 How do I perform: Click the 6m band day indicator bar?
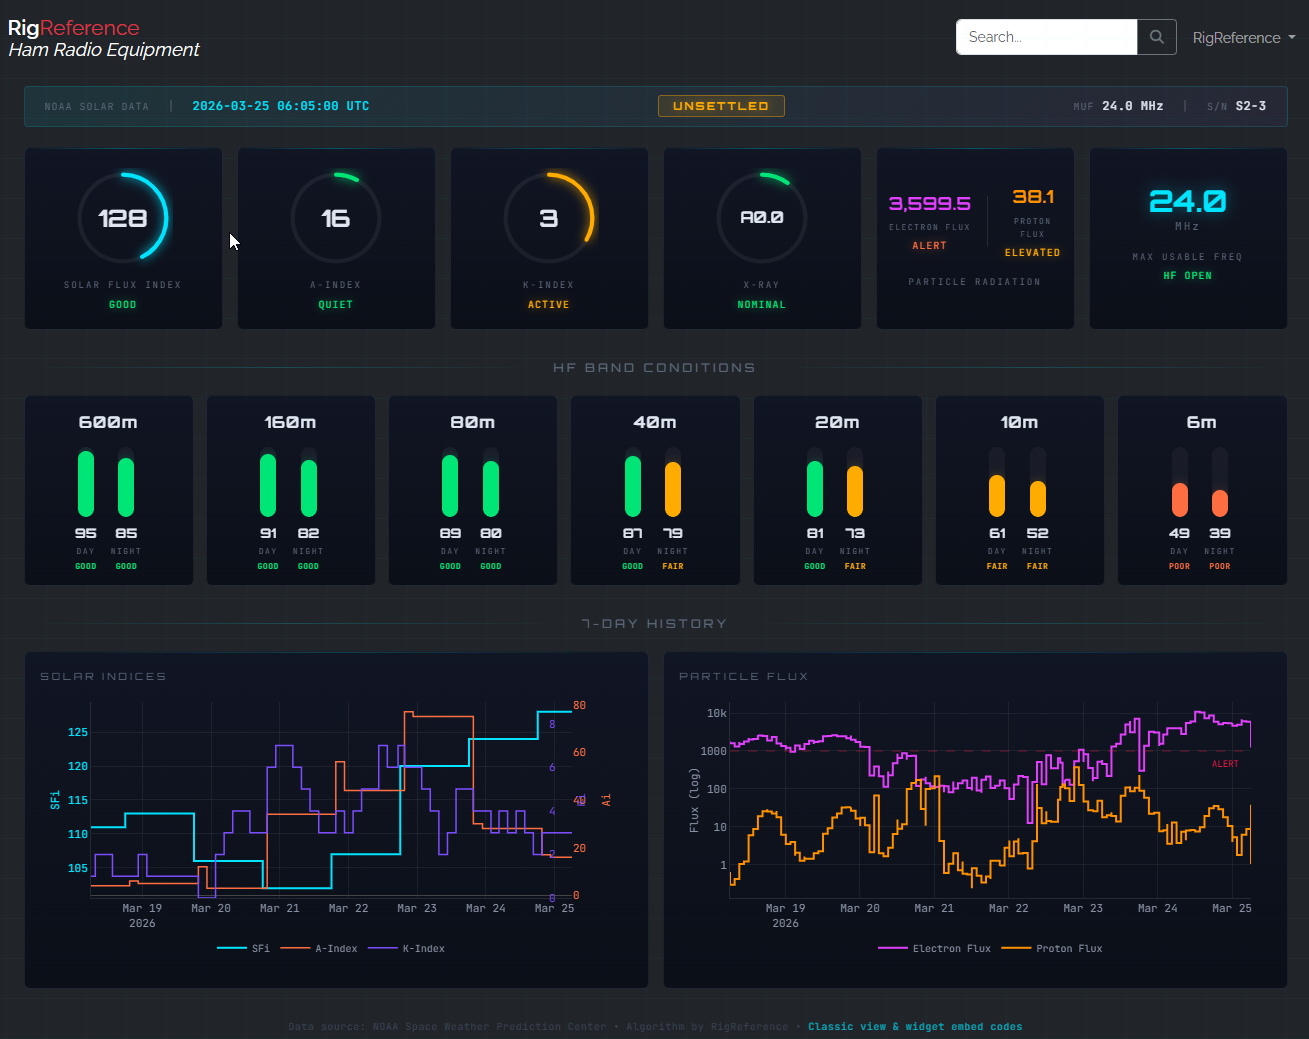click(1180, 484)
